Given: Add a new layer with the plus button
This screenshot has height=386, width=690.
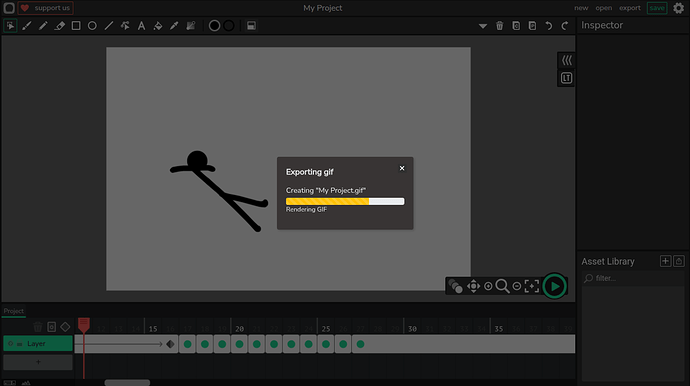Looking at the screenshot, I should [38, 362].
